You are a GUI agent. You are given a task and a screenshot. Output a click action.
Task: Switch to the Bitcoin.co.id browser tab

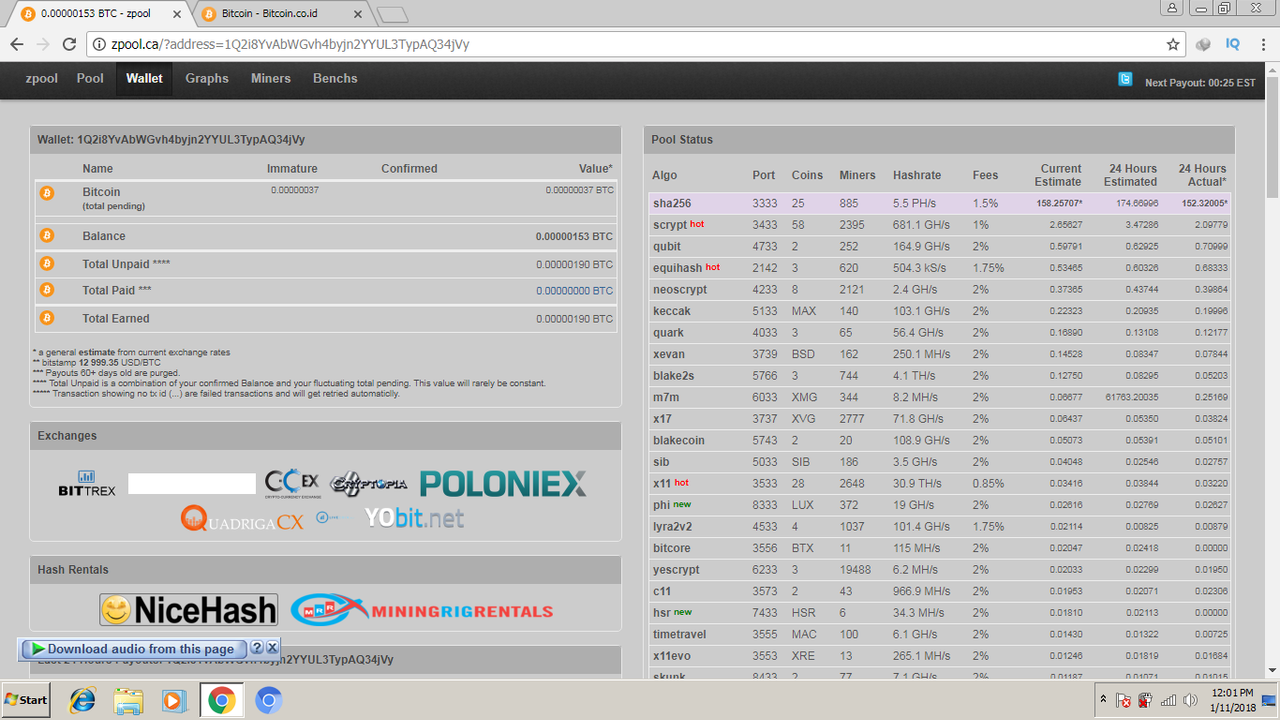pyautogui.click(x=282, y=14)
